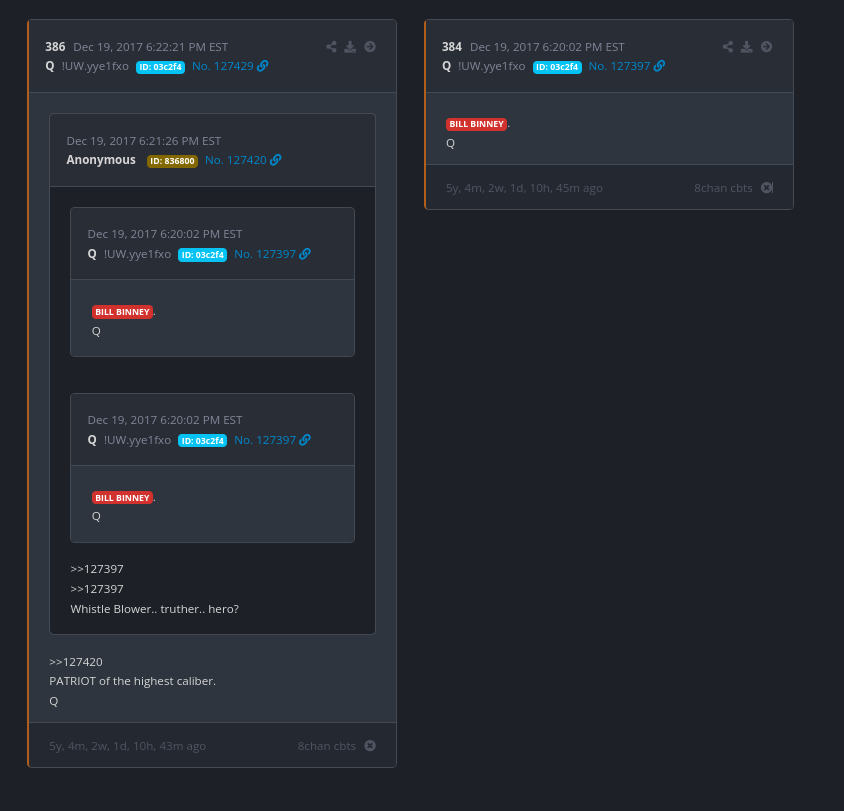This screenshot has width=844, height=811.
Task: Click tripcode !UW.yye1fxo in post 386 header
Action: pos(95,66)
